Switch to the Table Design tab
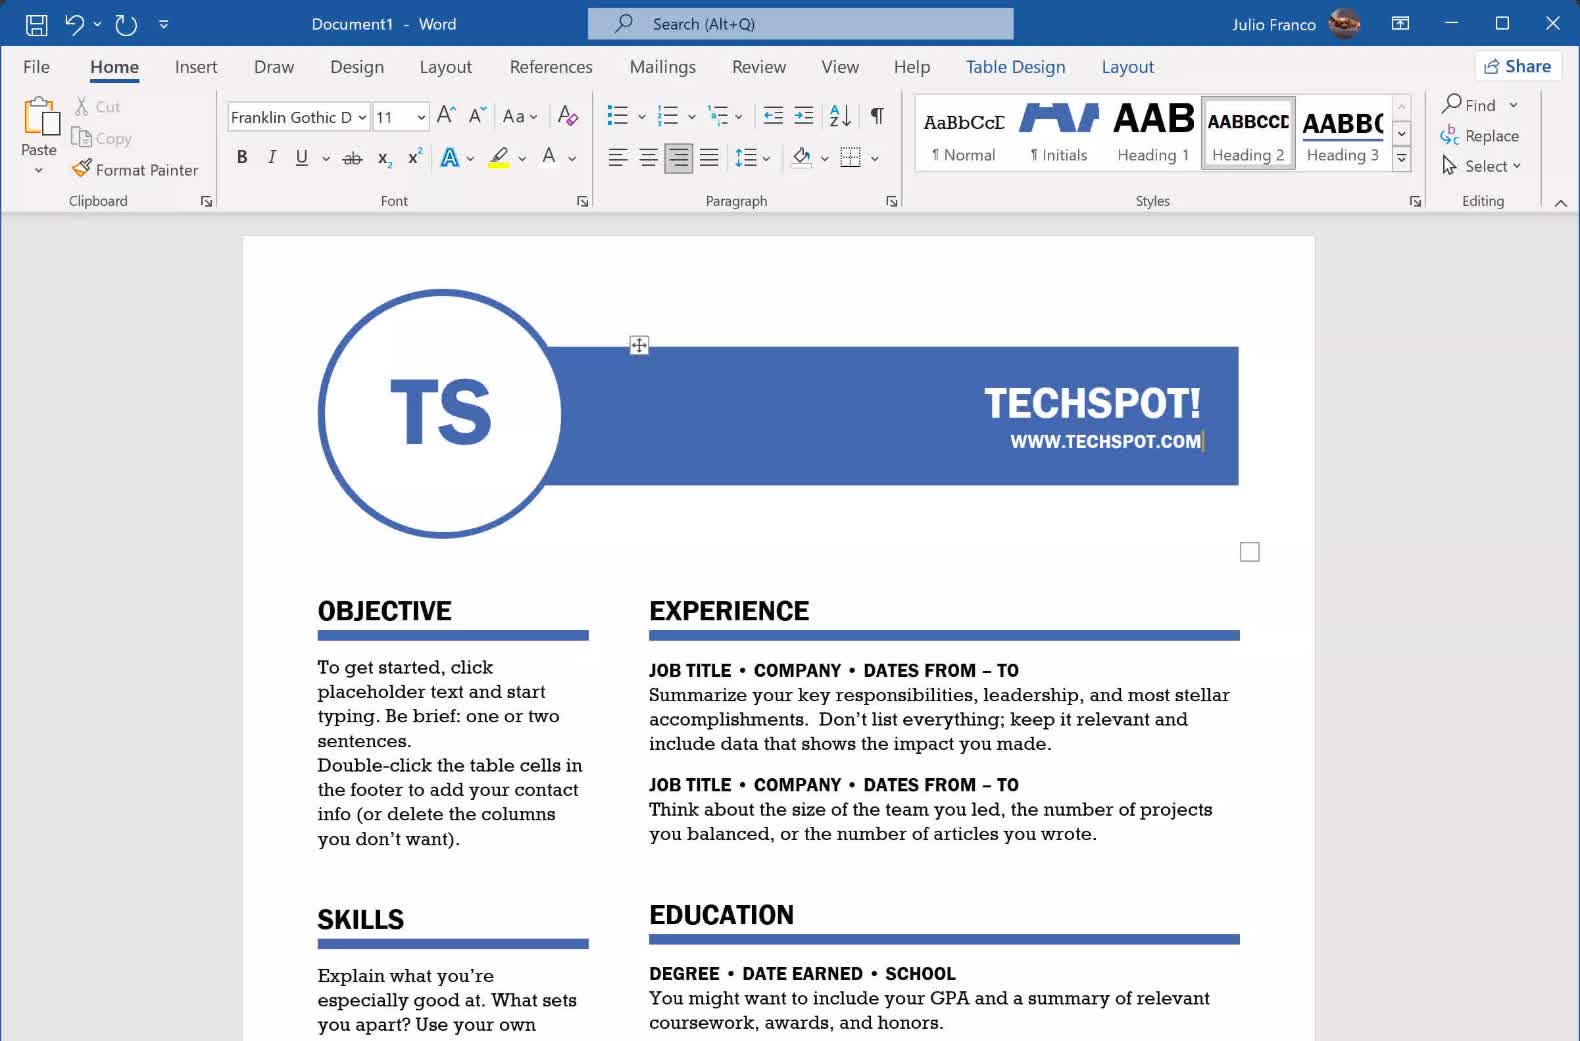 1016,67
